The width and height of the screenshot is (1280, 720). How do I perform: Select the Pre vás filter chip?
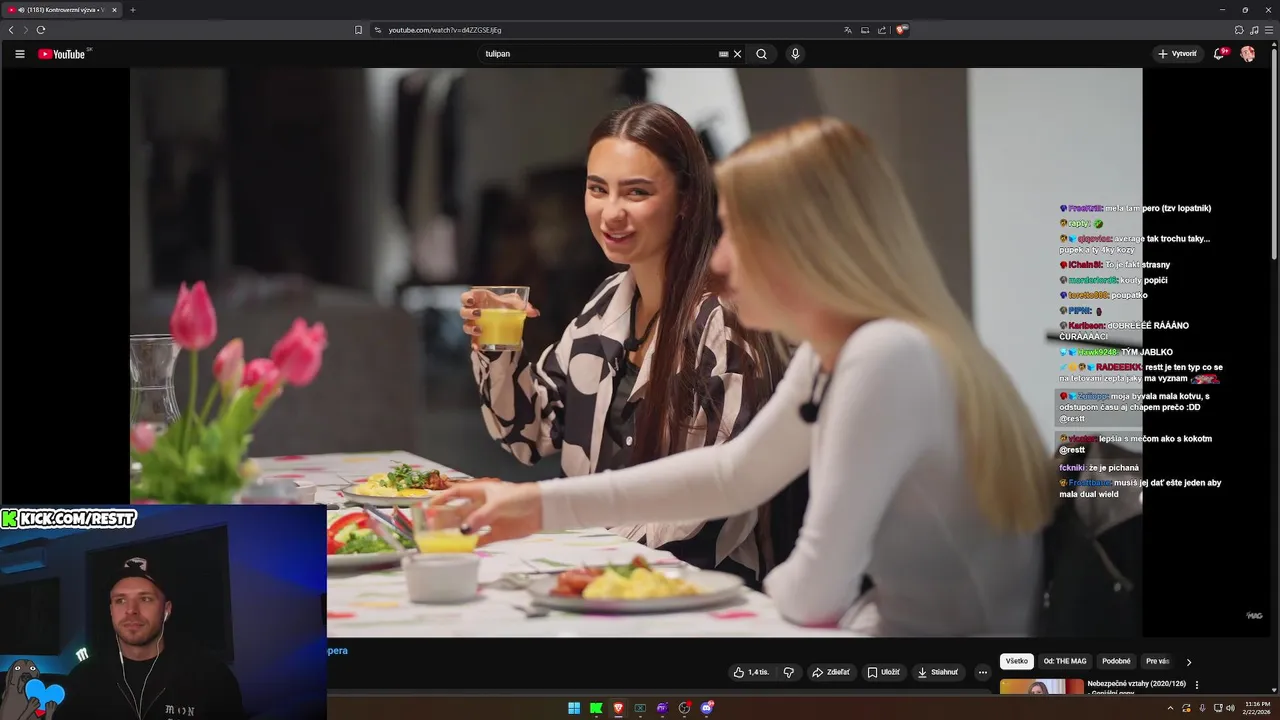coord(1157,661)
